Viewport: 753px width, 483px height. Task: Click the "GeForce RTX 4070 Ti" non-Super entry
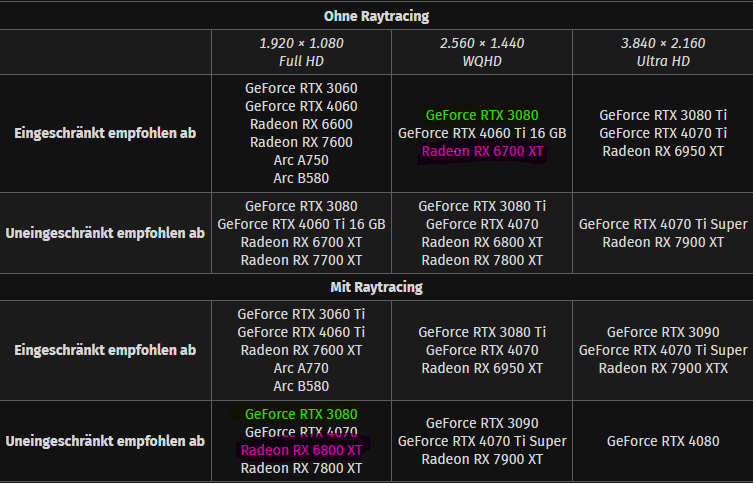(663, 133)
